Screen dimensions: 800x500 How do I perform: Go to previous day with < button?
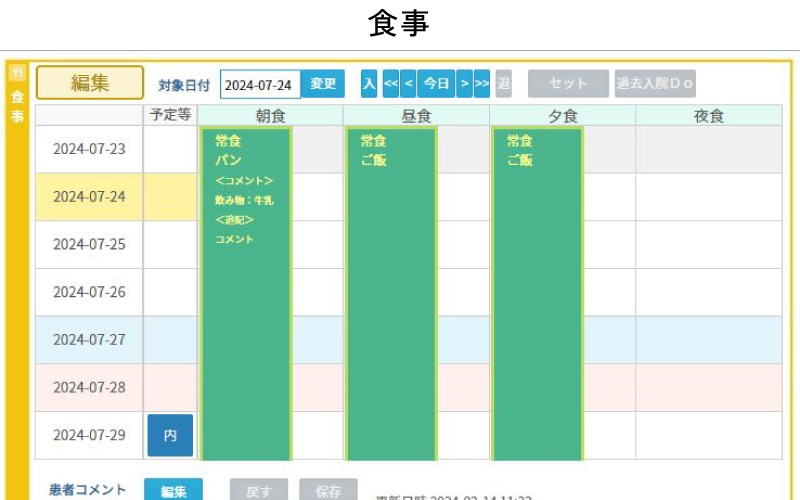[408, 84]
